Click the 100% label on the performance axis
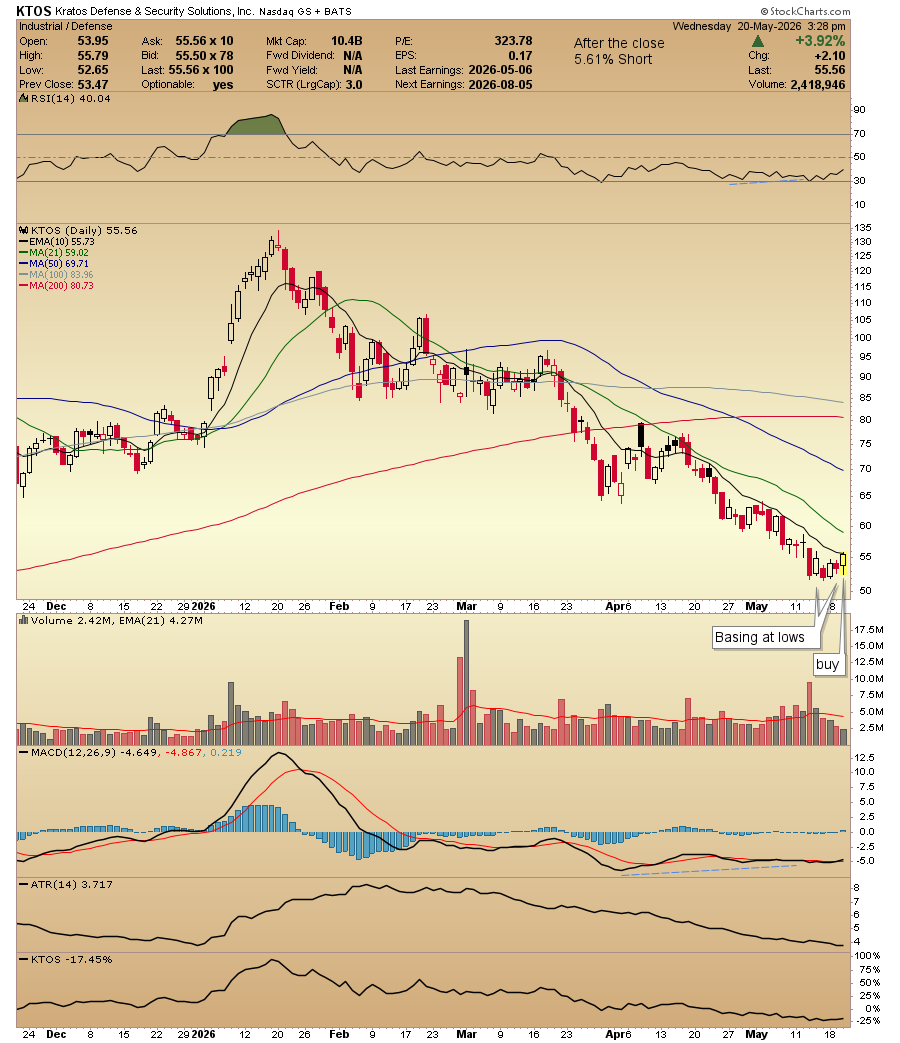 [x=867, y=956]
